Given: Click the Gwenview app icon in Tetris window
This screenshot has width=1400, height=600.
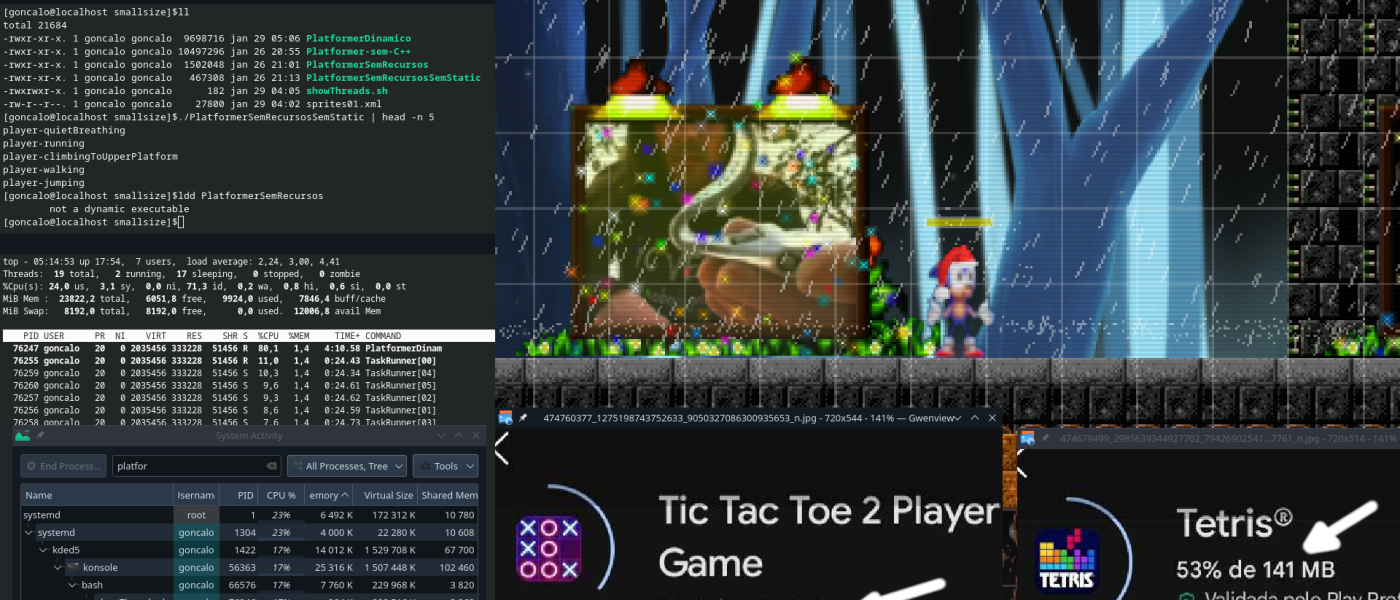Looking at the screenshot, I should pyautogui.click(x=1026, y=438).
